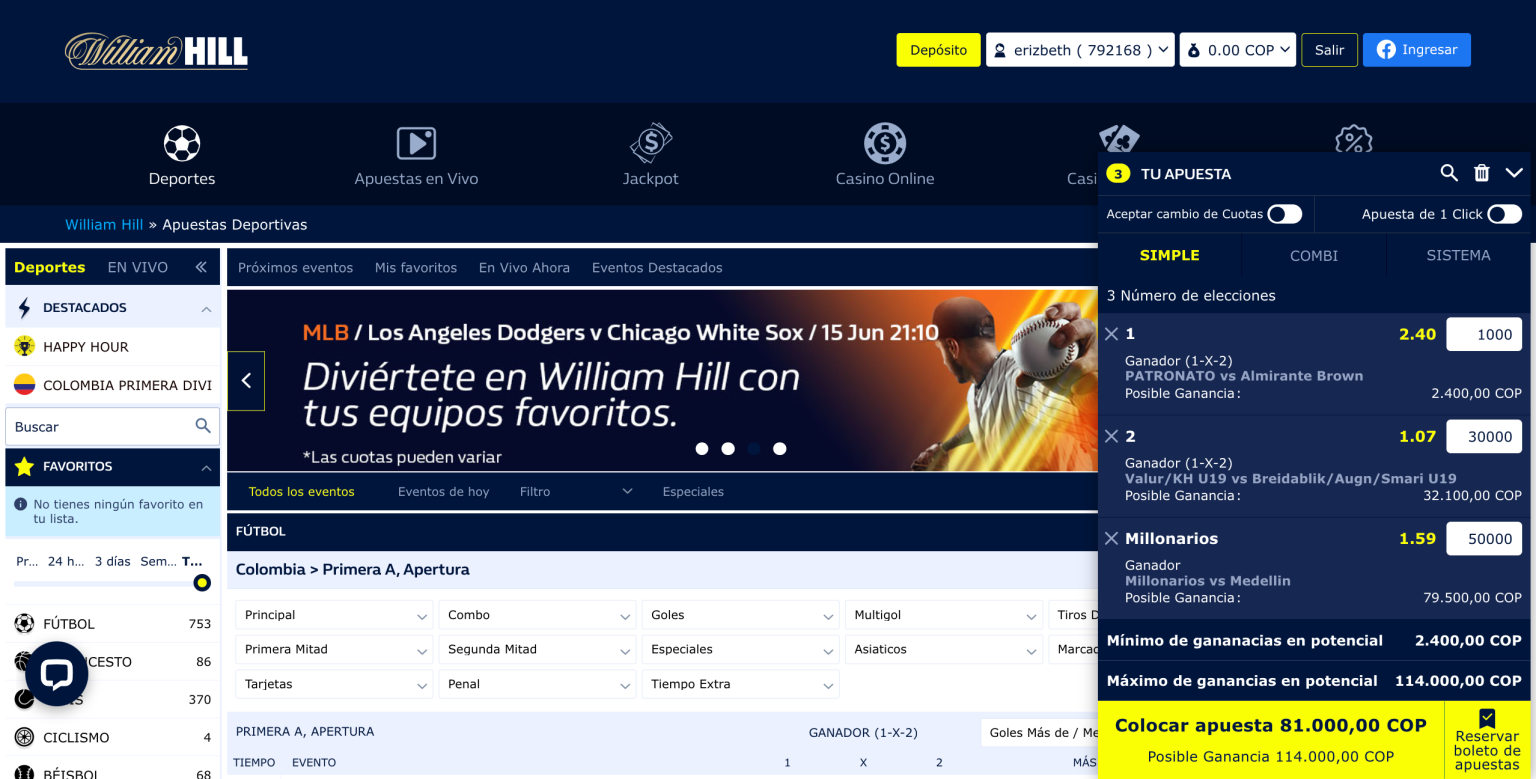Toggle Apuesta de 1 Click

1504,214
